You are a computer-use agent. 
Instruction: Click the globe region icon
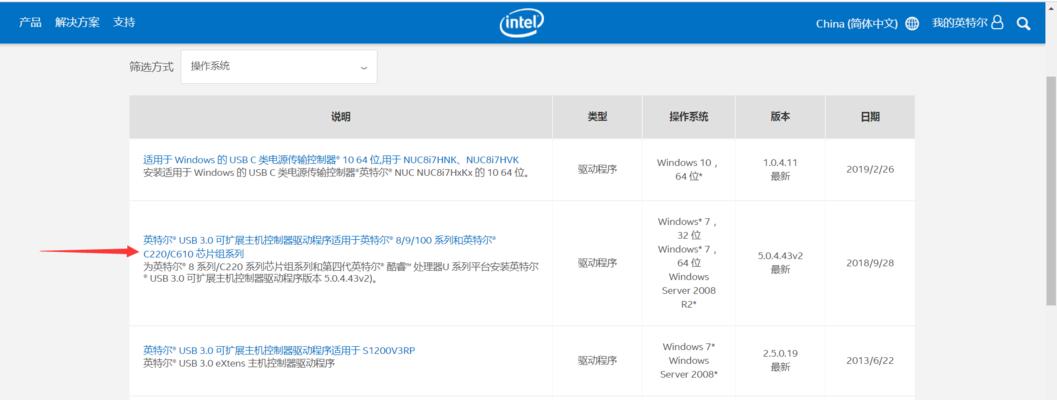912,24
